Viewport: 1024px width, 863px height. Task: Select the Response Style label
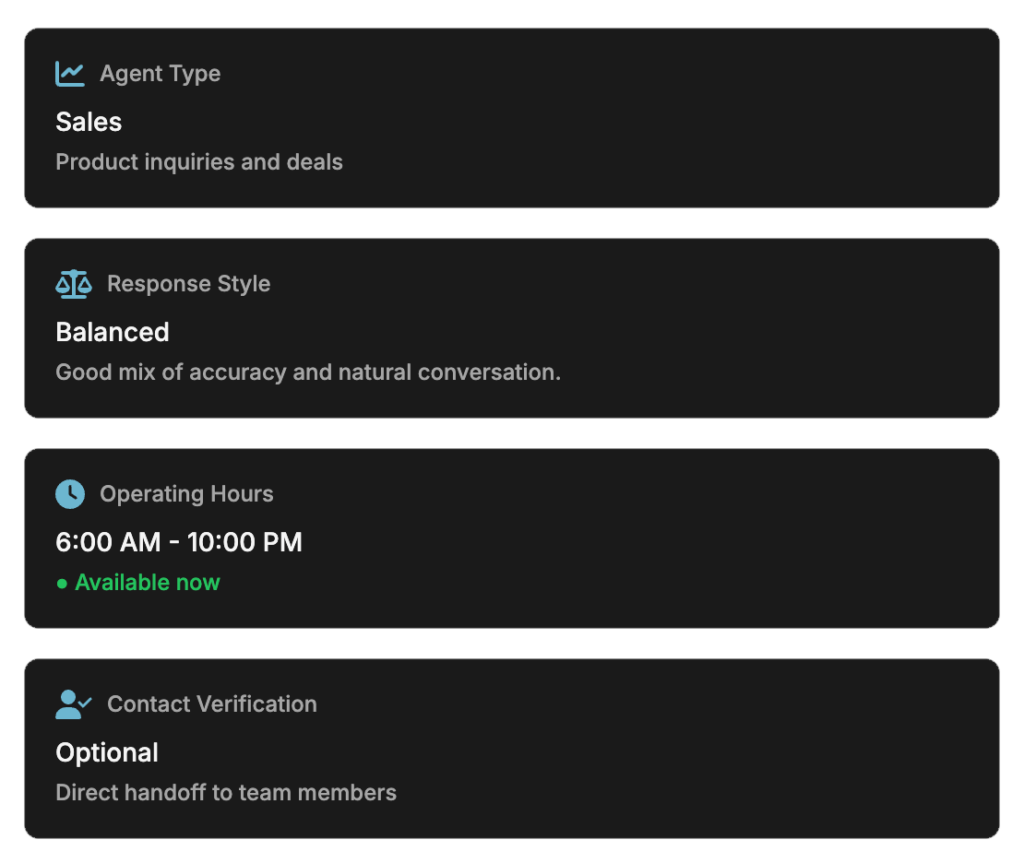(188, 284)
